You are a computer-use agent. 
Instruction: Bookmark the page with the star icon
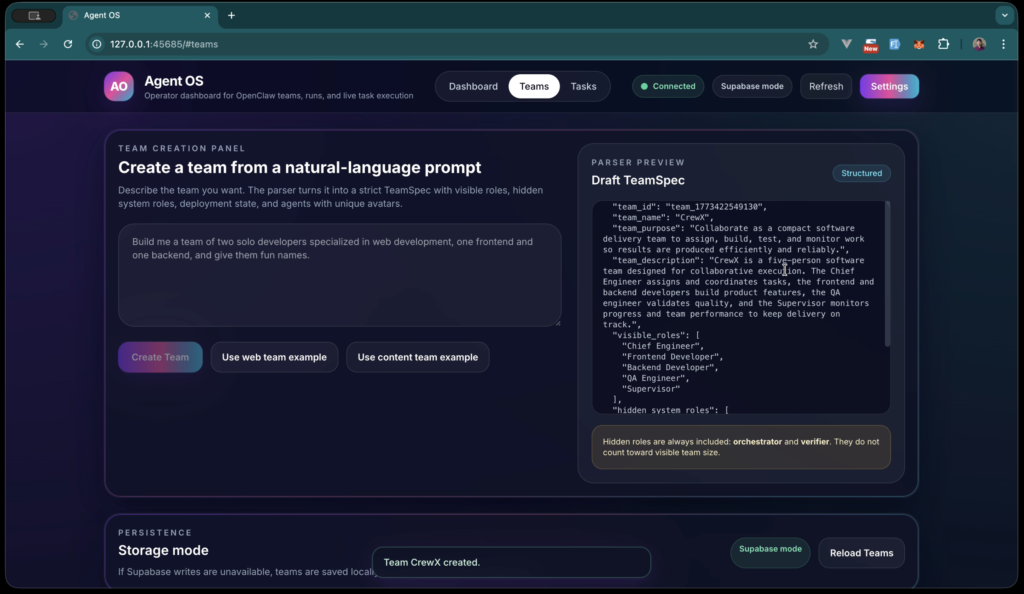[813, 44]
